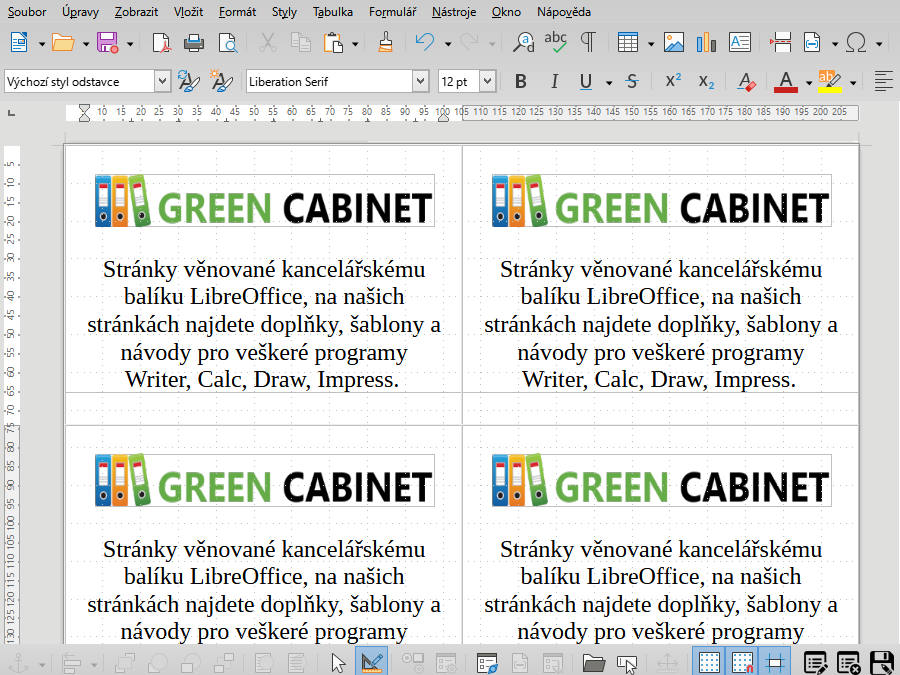Toggle formatting marks pilcrow
The height and width of the screenshot is (675, 900).
tap(588, 42)
